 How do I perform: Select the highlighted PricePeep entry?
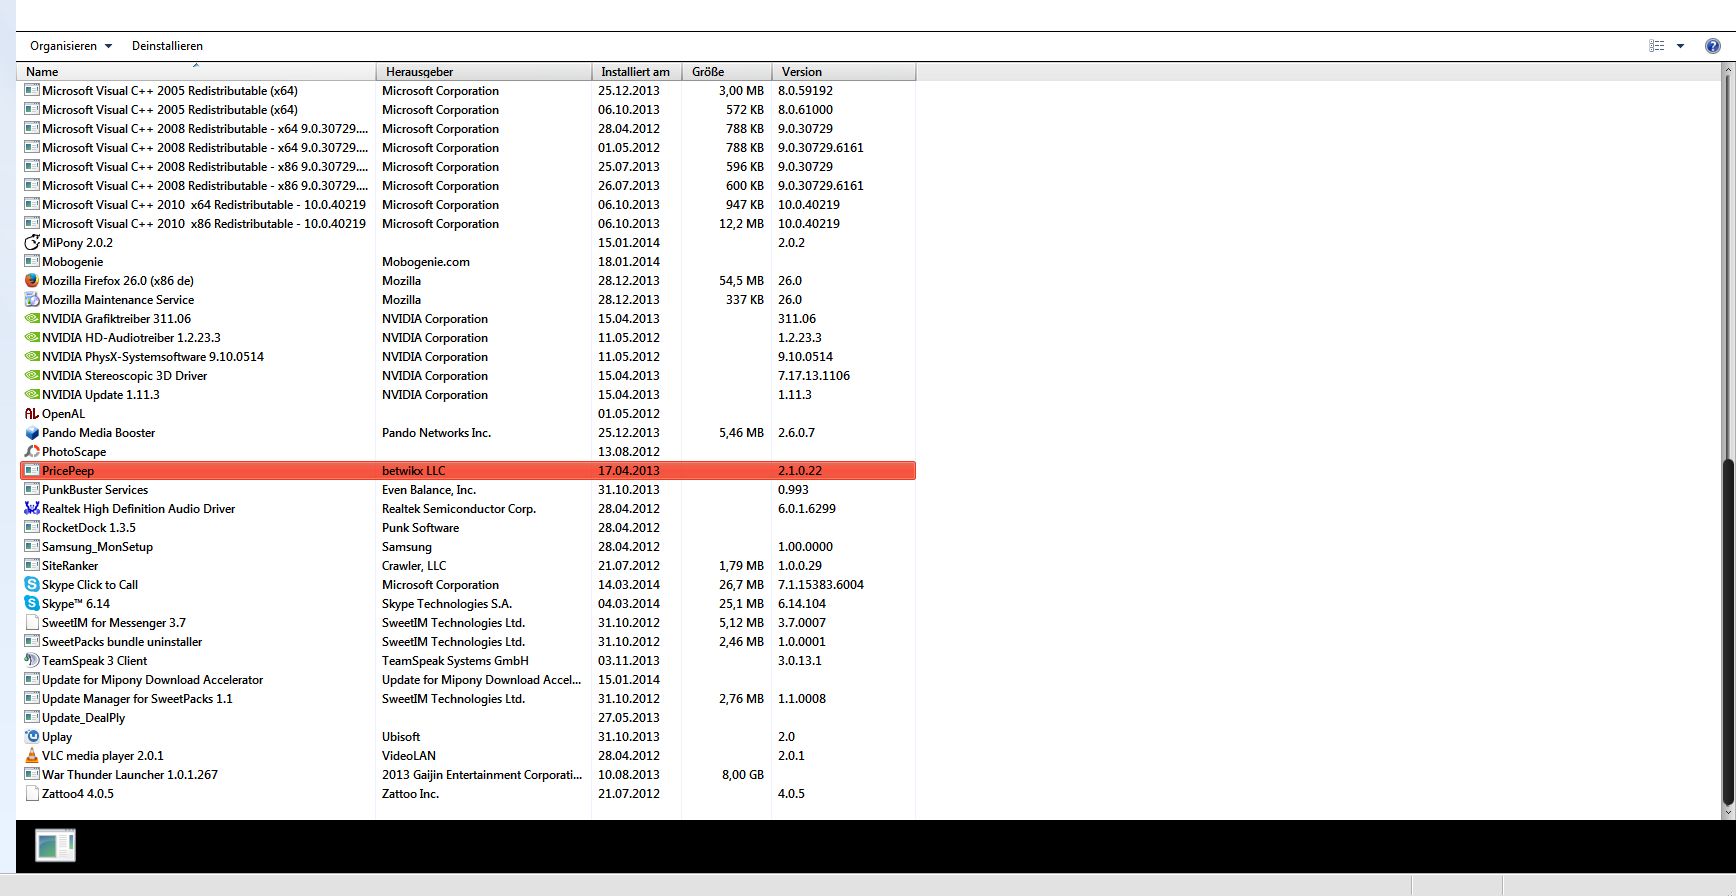coord(68,471)
